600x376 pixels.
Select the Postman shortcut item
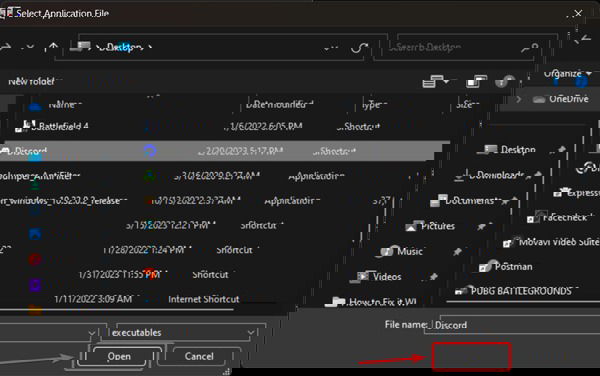[506, 267]
